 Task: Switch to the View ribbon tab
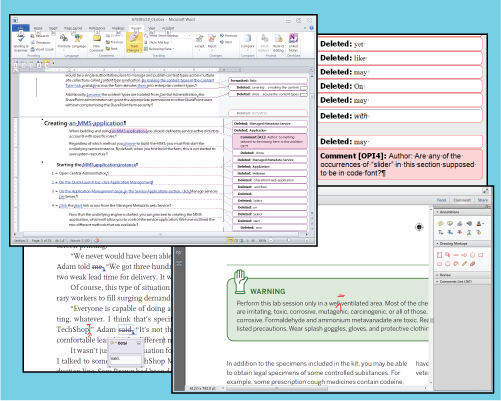pos(152,28)
